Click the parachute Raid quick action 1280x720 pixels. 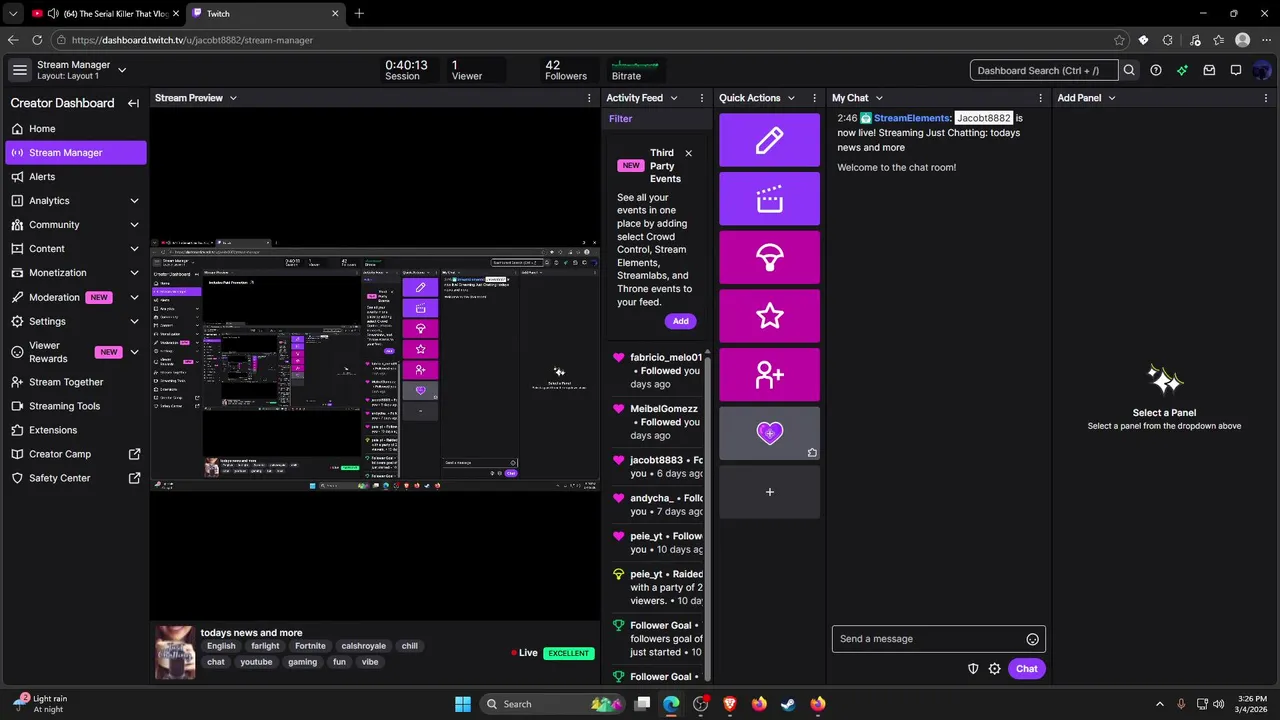pyautogui.click(x=769, y=257)
